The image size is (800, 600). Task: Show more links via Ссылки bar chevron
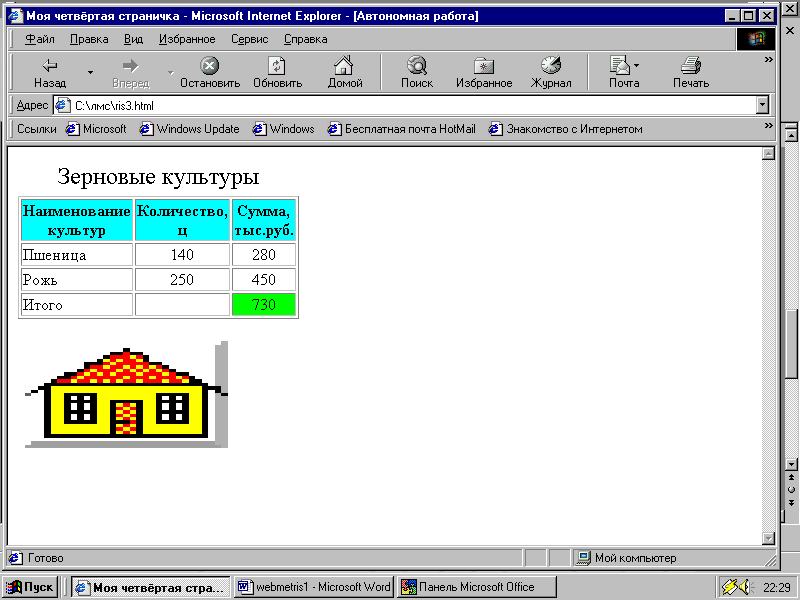click(768, 126)
